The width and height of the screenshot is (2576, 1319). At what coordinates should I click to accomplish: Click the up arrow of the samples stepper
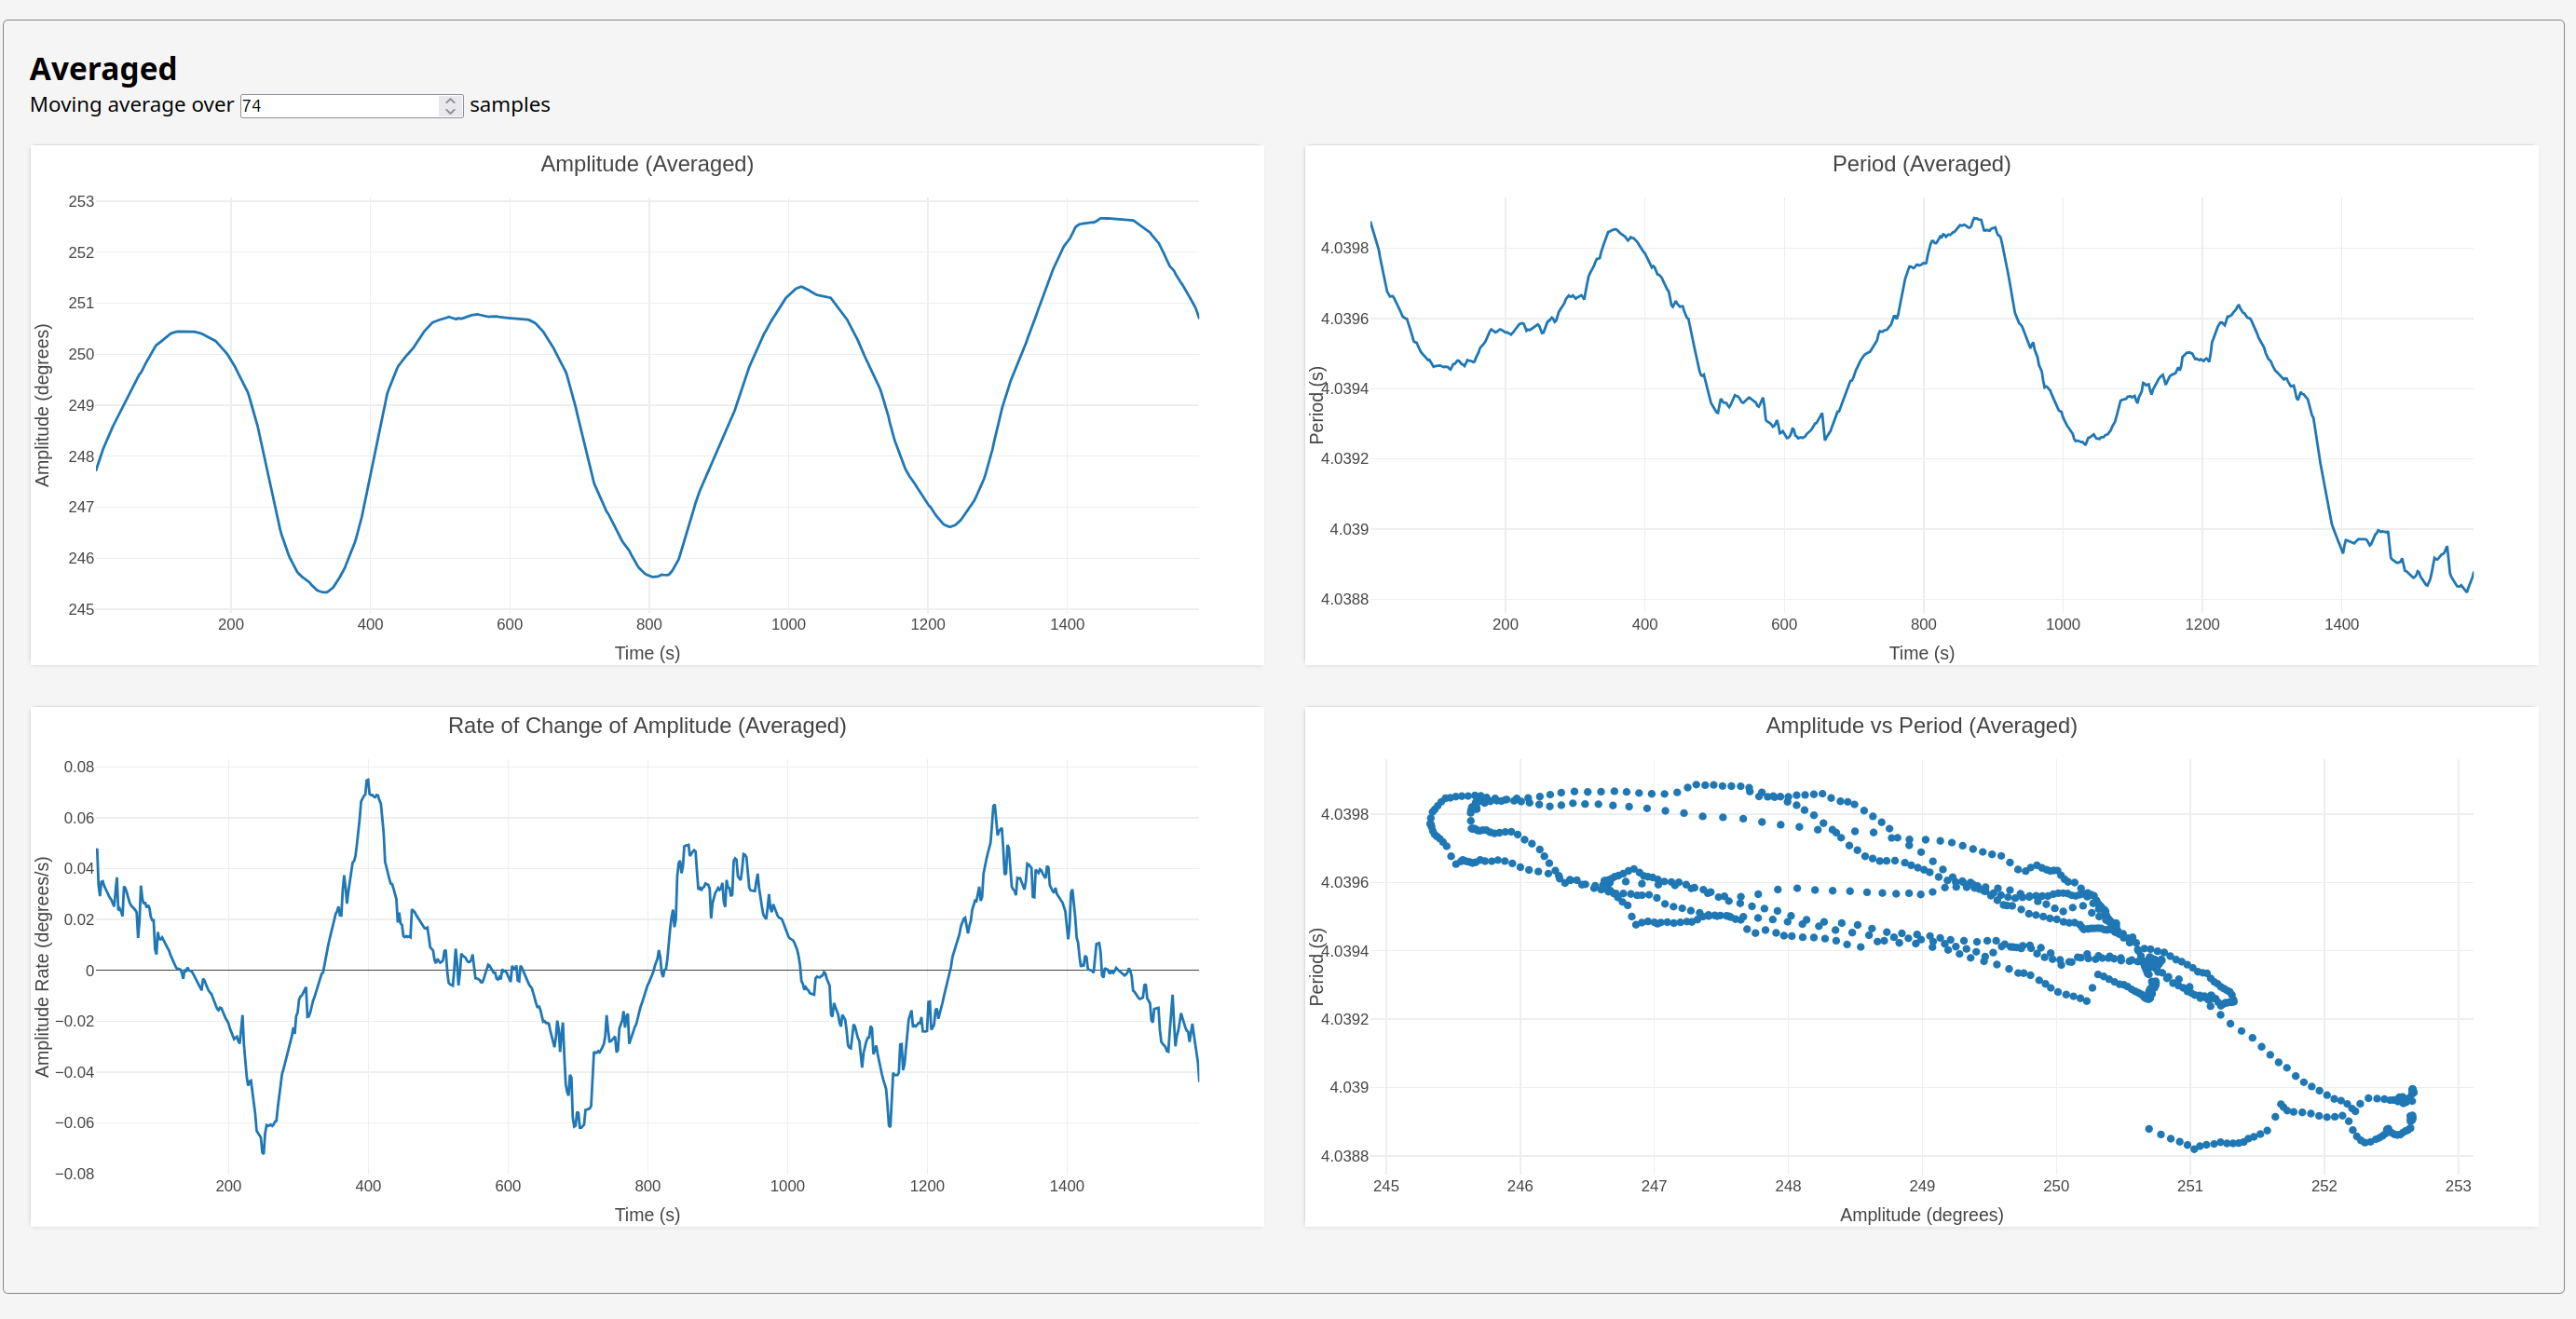pos(450,100)
